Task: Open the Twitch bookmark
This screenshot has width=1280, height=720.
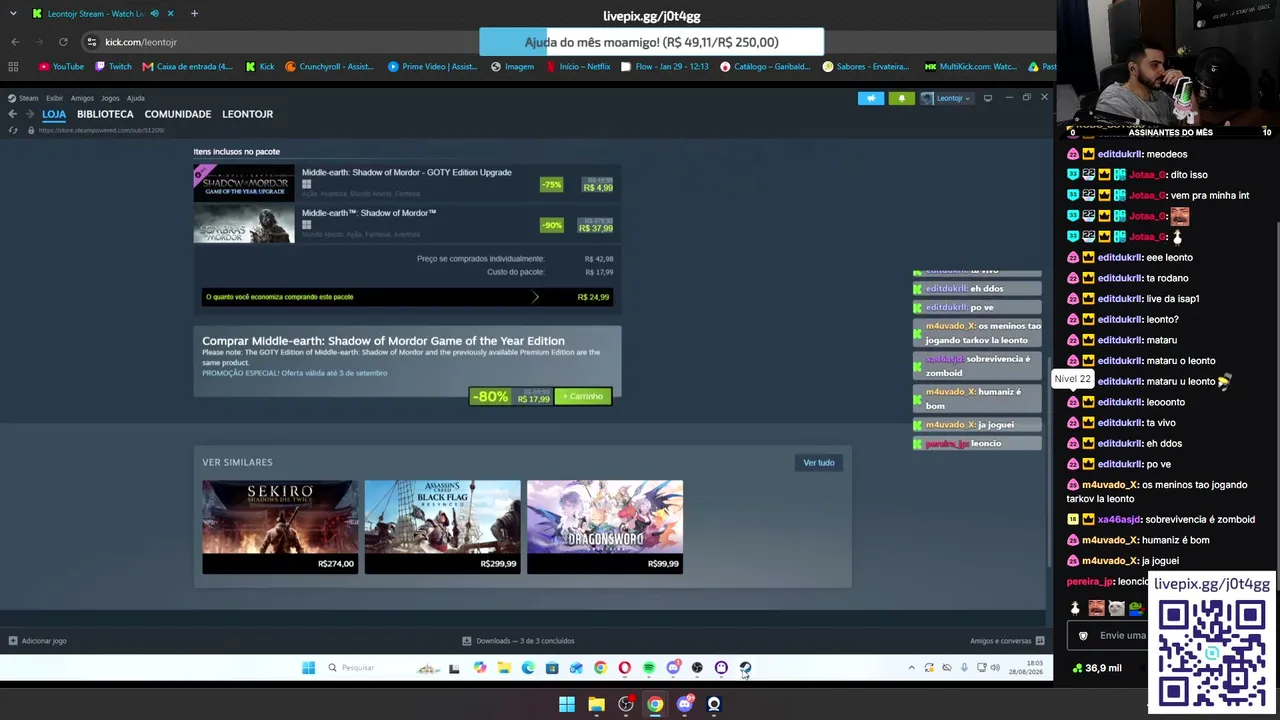Action: 114,67
